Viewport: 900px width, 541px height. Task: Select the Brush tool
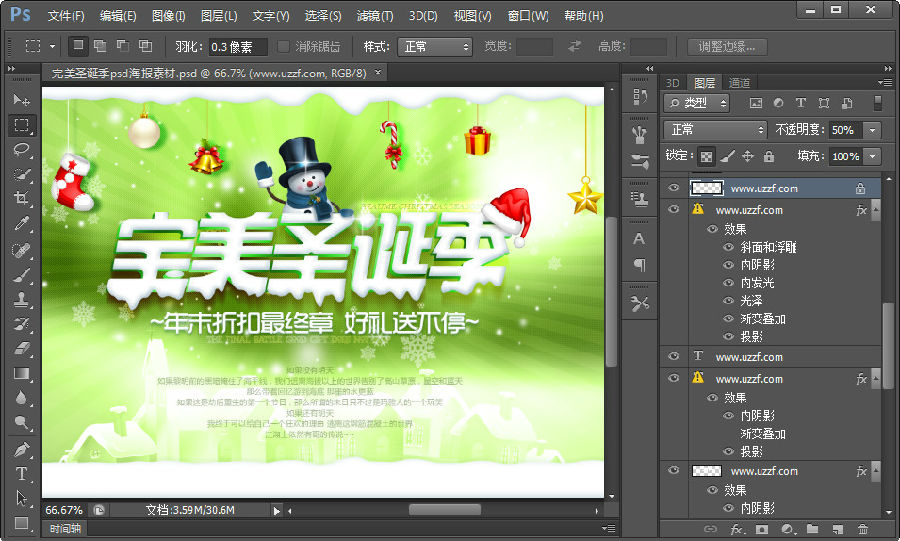click(22, 275)
